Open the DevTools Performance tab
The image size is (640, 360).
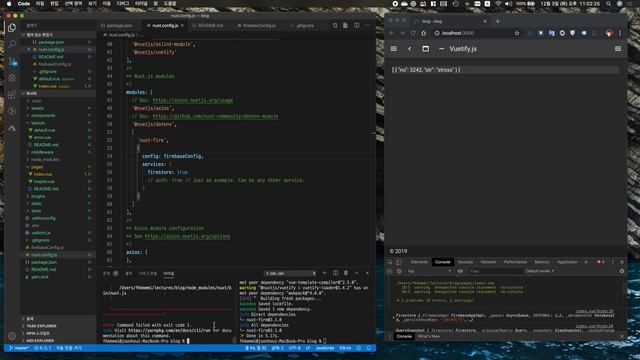pyautogui.click(x=515, y=262)
